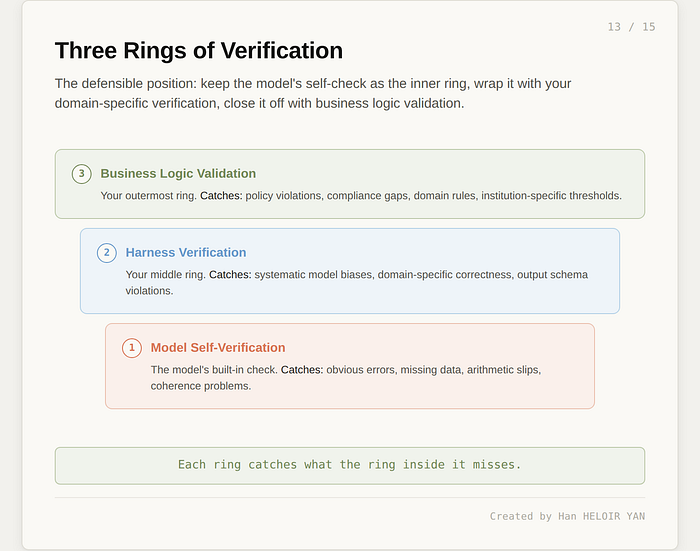Image resolution: width=700 pixels, height=551 pixels.
Task: Click the 'Your outermost ring' description line
Action: 361,196
